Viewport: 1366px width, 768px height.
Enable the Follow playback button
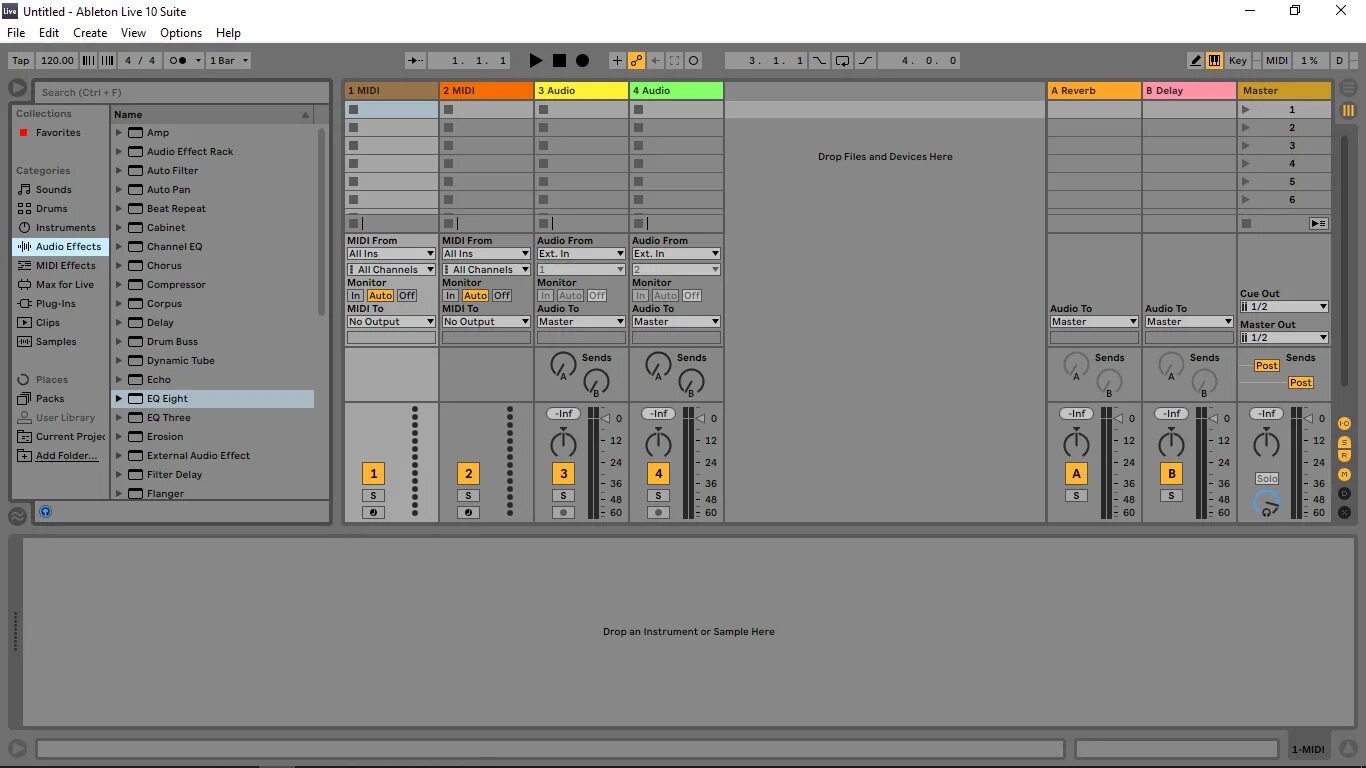click(416, 61)
